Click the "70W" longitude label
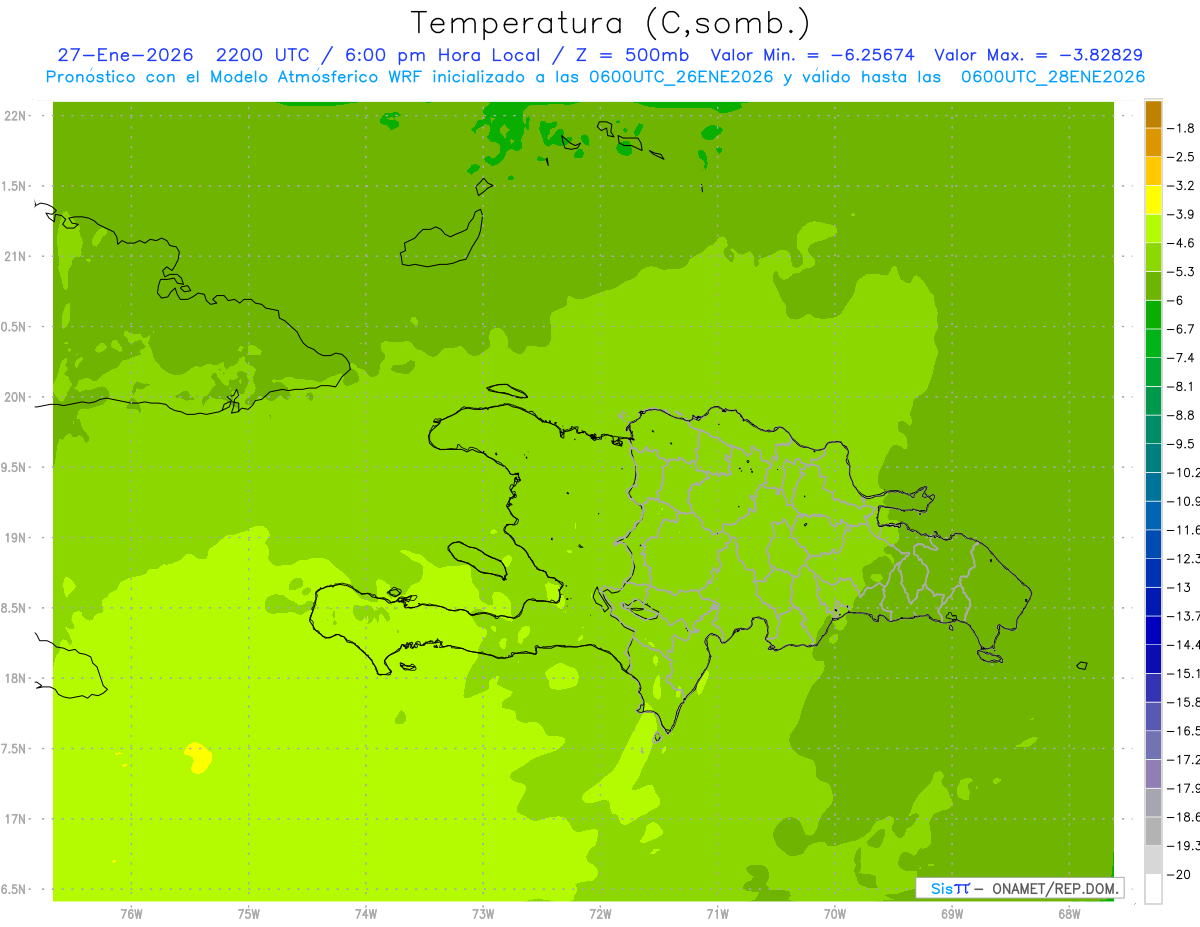1200x927 pixels. tap(835, 914)
